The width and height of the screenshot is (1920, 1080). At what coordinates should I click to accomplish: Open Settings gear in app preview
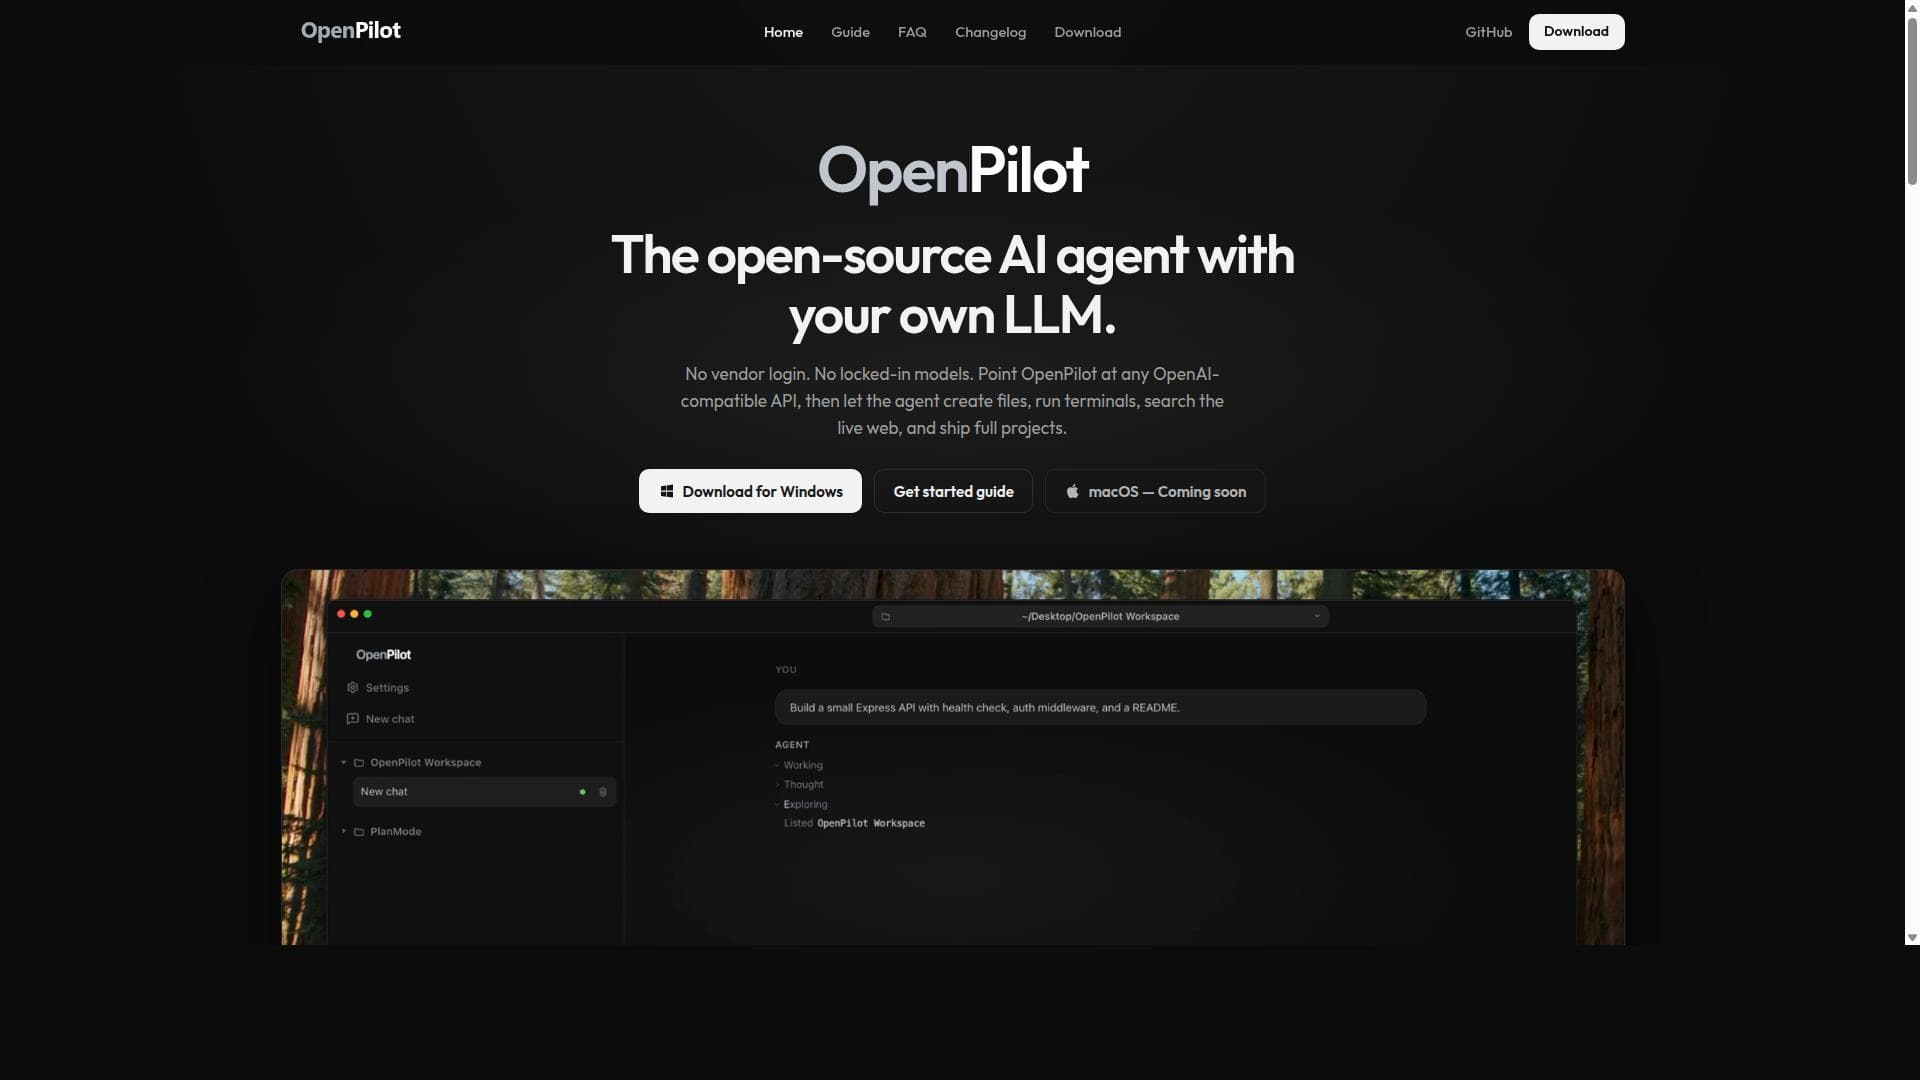[x=352, y=688]
